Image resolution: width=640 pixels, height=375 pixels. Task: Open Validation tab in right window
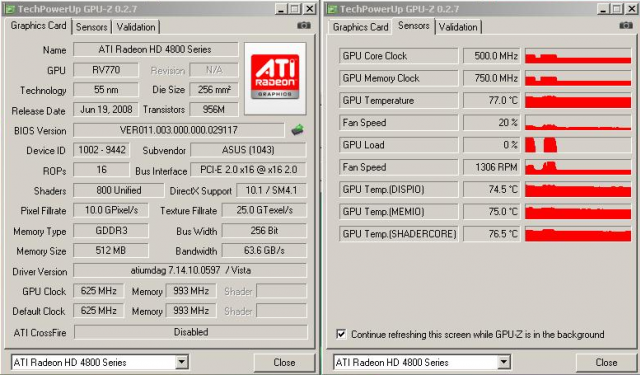(458, 27)
